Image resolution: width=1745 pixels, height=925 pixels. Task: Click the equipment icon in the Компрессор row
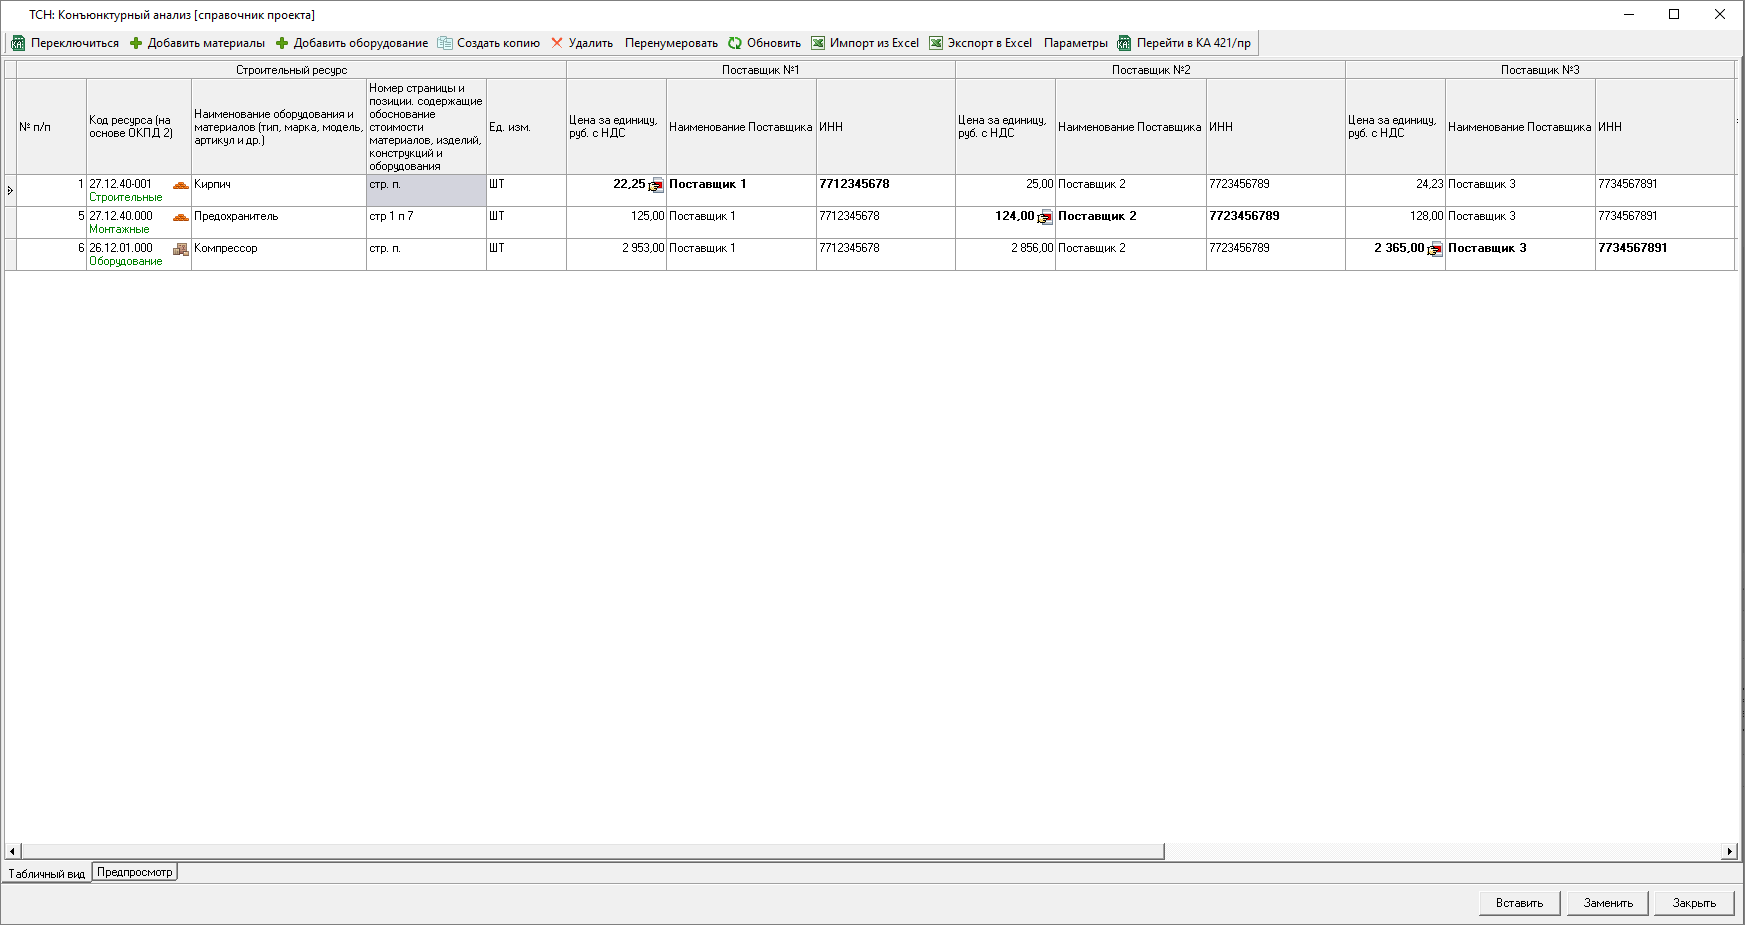[181, 249]
